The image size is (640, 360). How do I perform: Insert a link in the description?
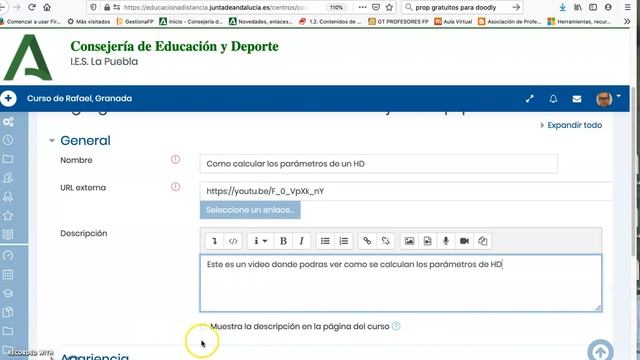coord(367,241)
